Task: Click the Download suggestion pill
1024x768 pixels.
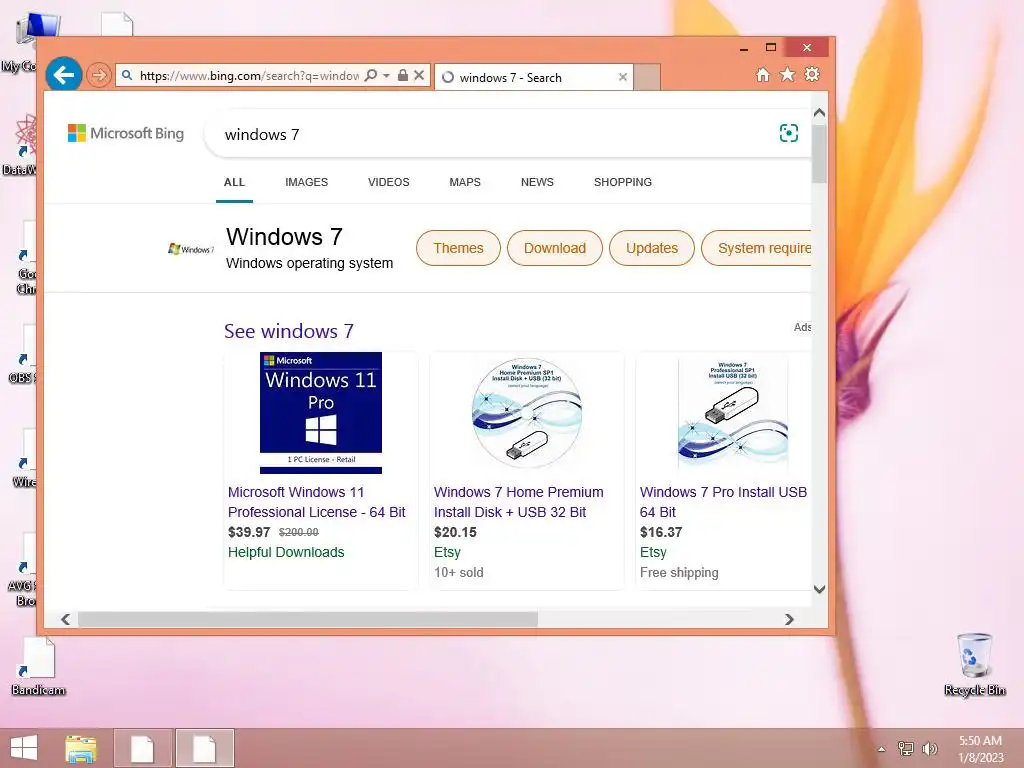Action: (x=554, y=248)
